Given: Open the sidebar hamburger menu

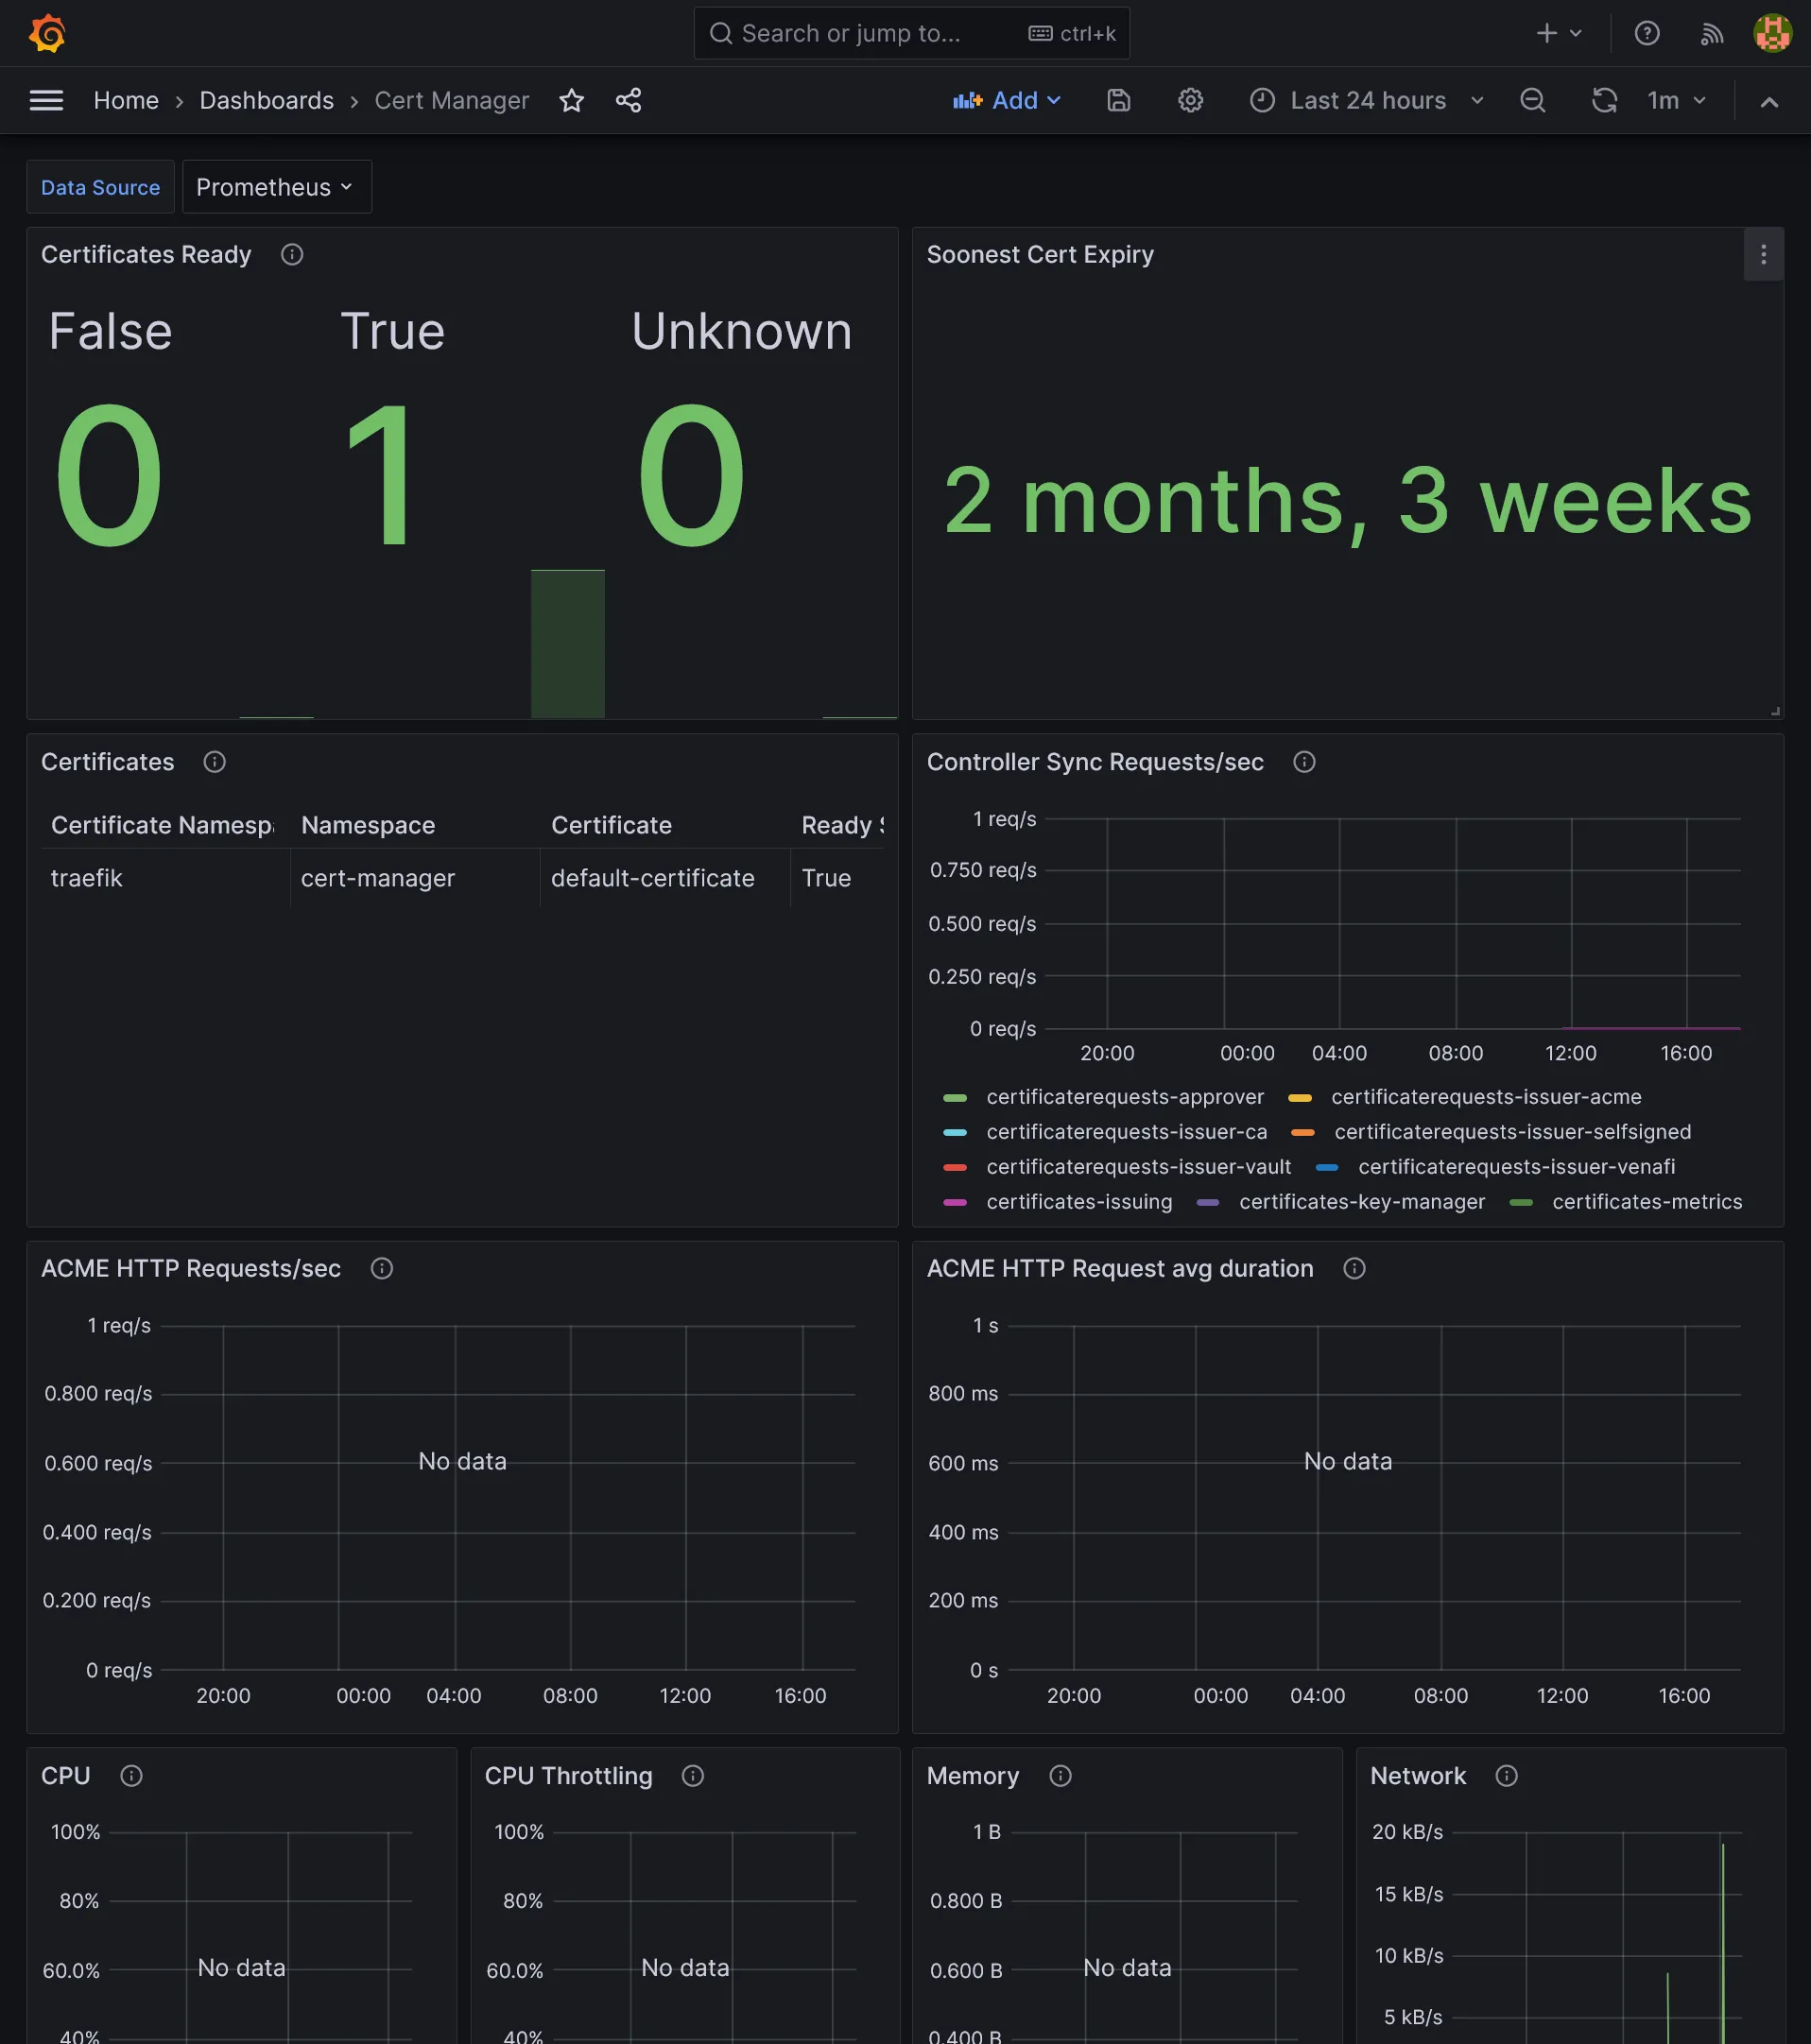Looking at the screenshot, I should (x=46, y=100).
